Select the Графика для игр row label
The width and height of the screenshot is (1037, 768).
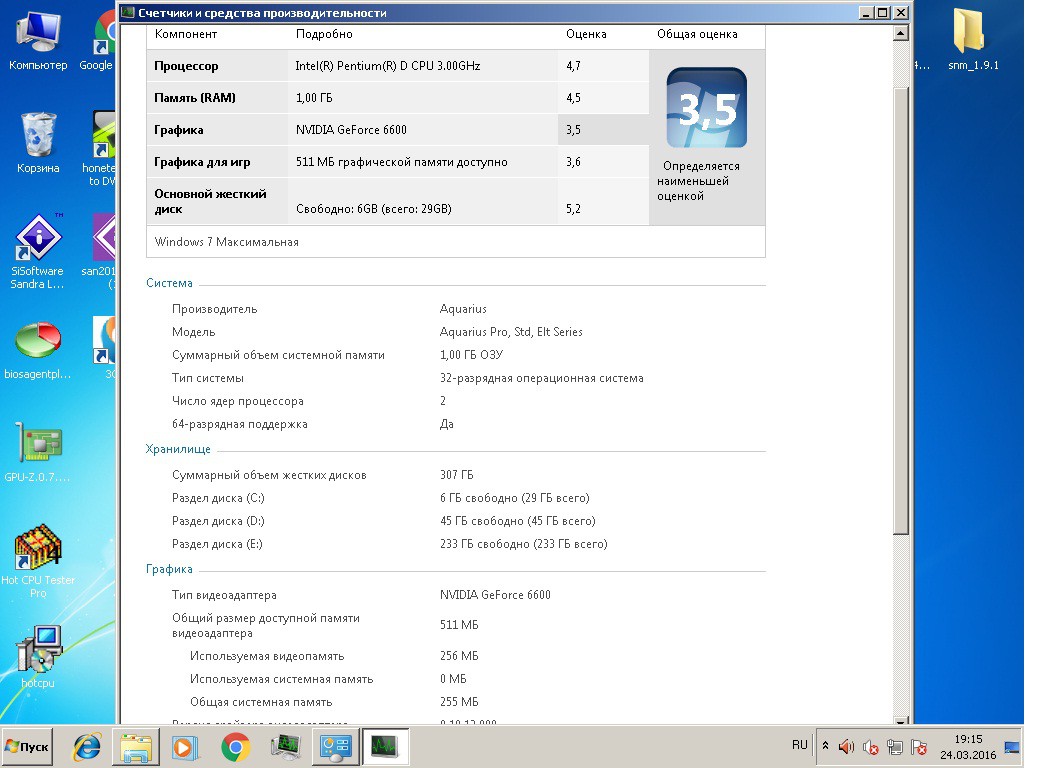coord(202,162)
